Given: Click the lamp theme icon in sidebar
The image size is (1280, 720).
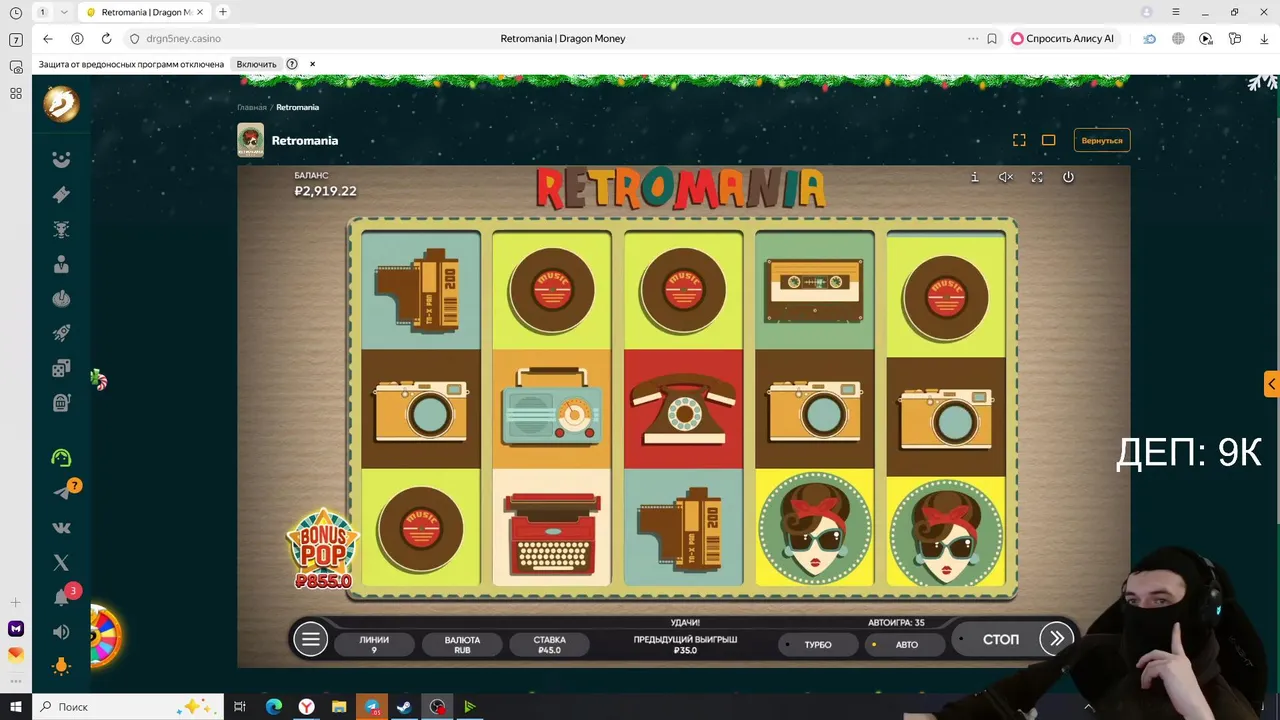Looking at the screenshot, I should tap(61, 666).
